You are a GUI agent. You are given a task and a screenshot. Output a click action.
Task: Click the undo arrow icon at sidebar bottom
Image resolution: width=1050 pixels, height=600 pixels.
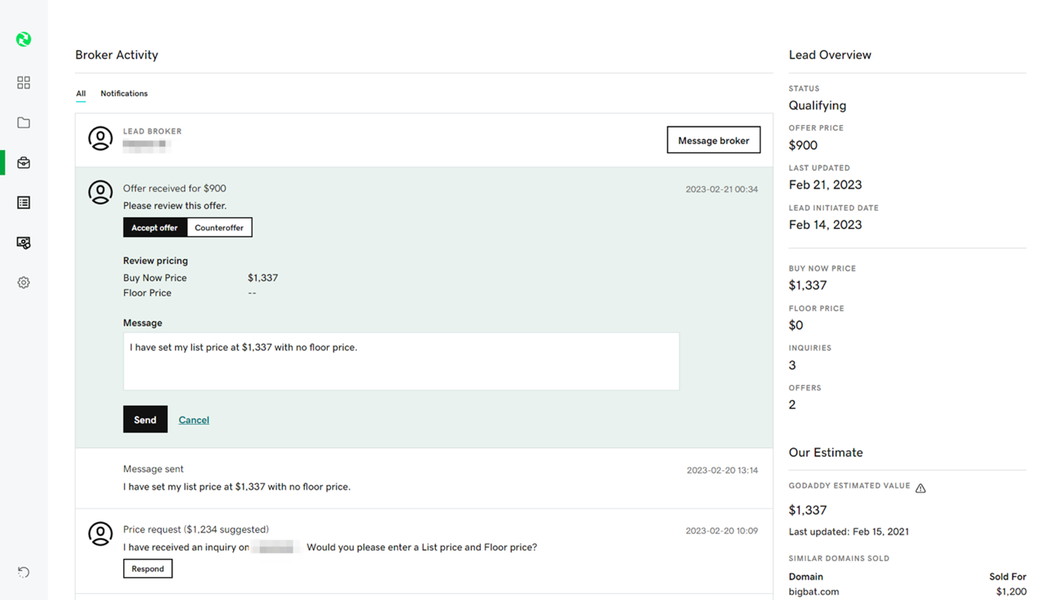(23, 572)
